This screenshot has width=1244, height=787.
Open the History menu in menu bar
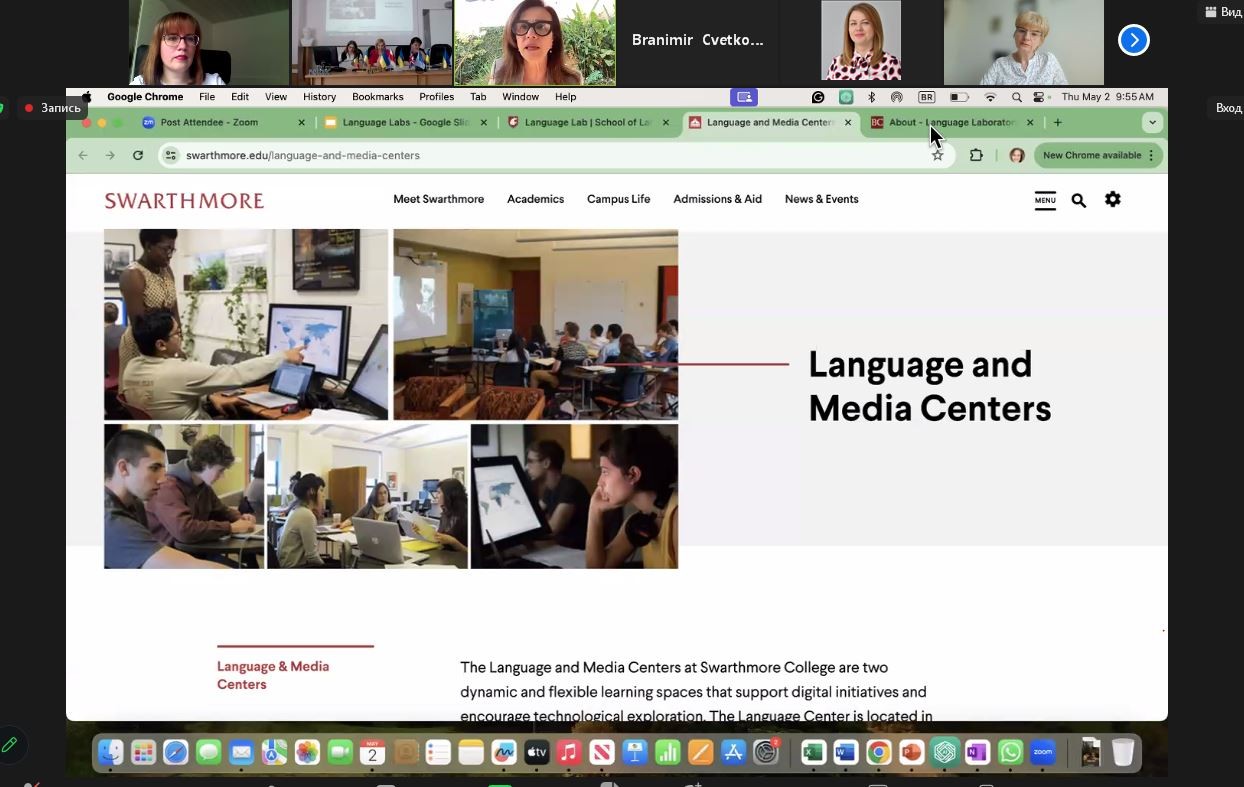(319, 97)
